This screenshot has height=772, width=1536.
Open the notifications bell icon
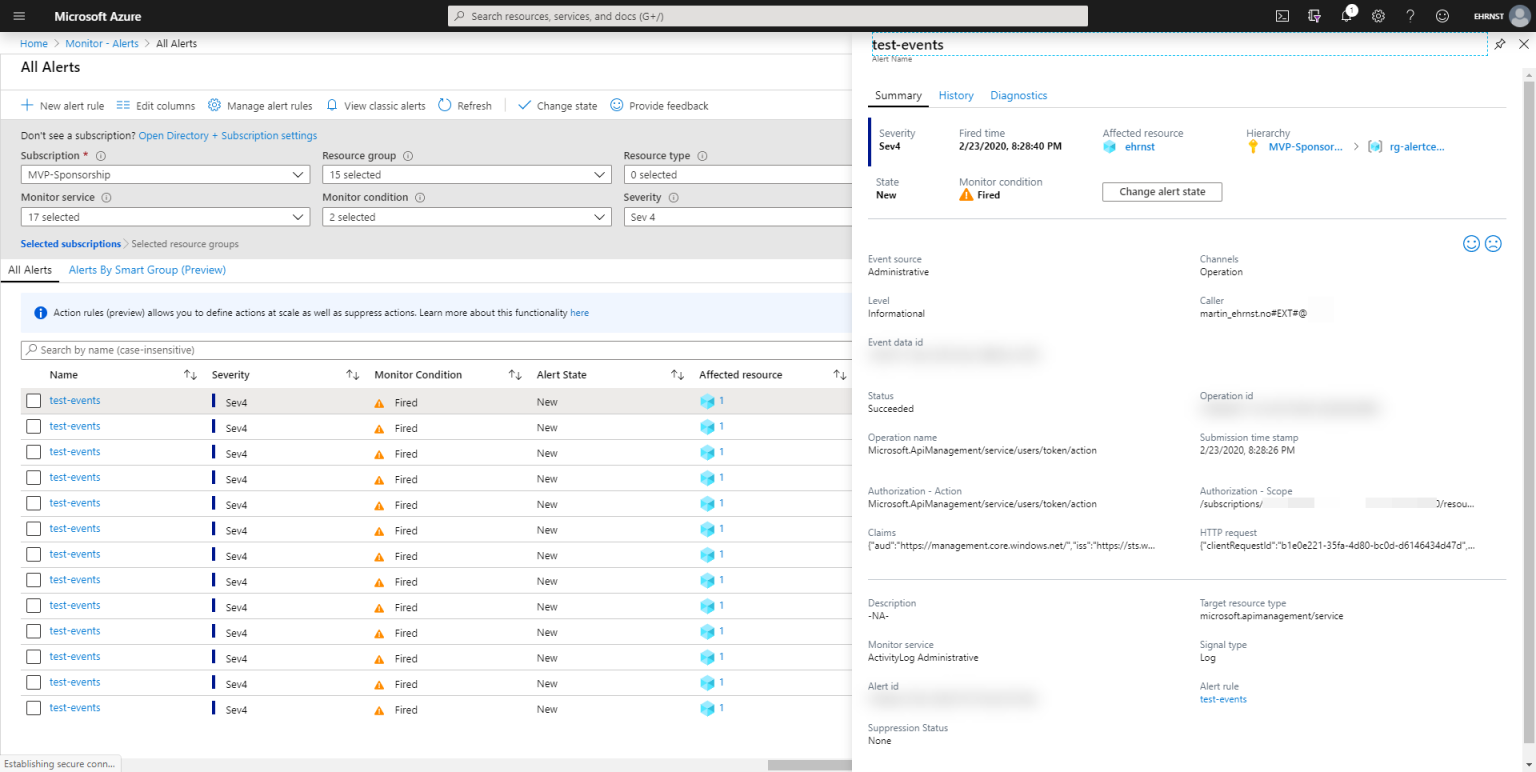1346,16
